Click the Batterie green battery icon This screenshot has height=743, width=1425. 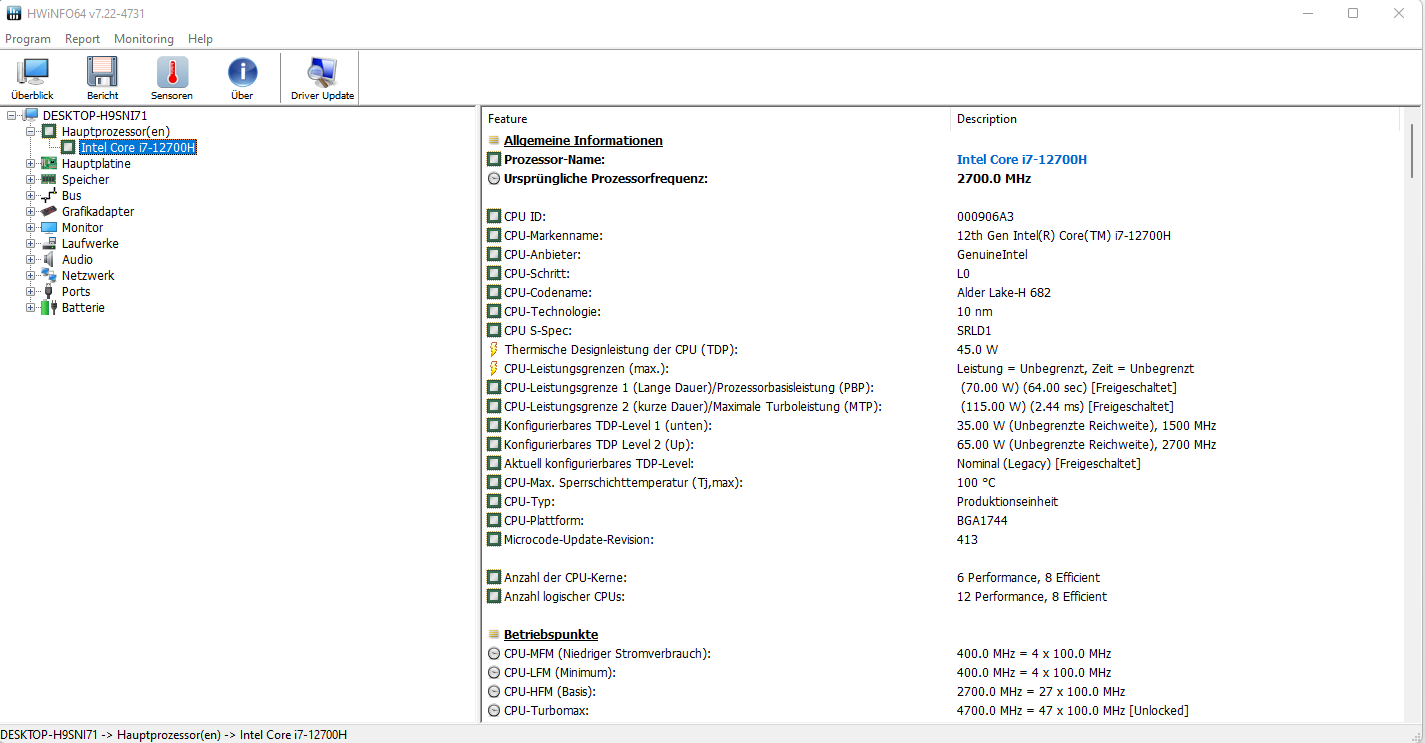[x=49, y=308]
